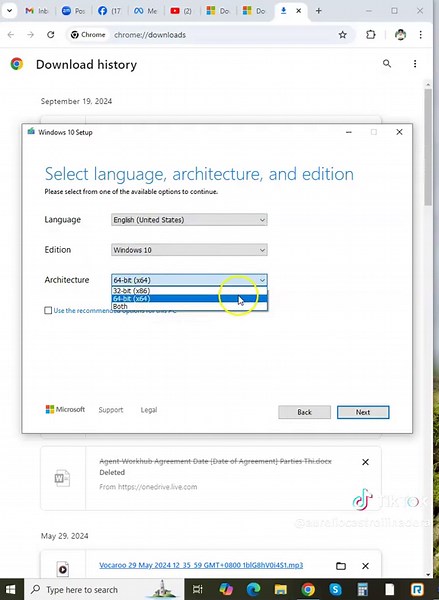439x600 pixels.
Task: Bookmark this page with the star
Action: [x=343, y=35]
